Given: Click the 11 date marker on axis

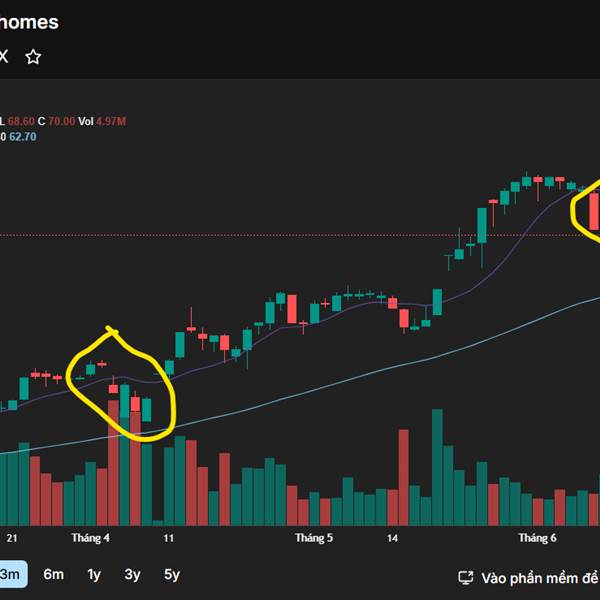Looking at the screenshot, I should [x=169, y=538].
